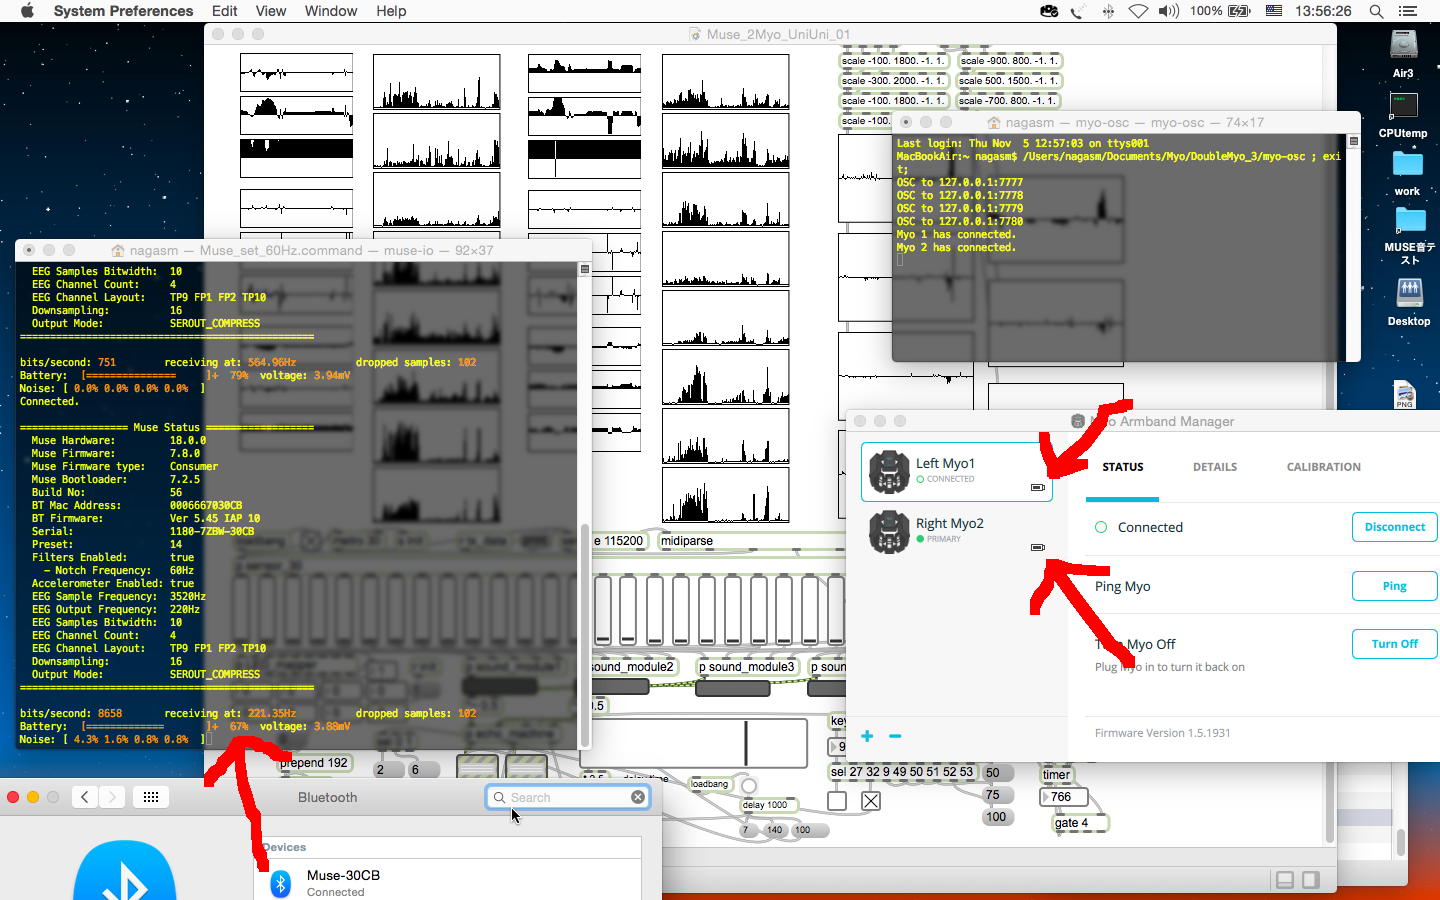Click the battery icon for Right Myo2
This screenshot has width=1440, height=900.
click(1037, 547)
